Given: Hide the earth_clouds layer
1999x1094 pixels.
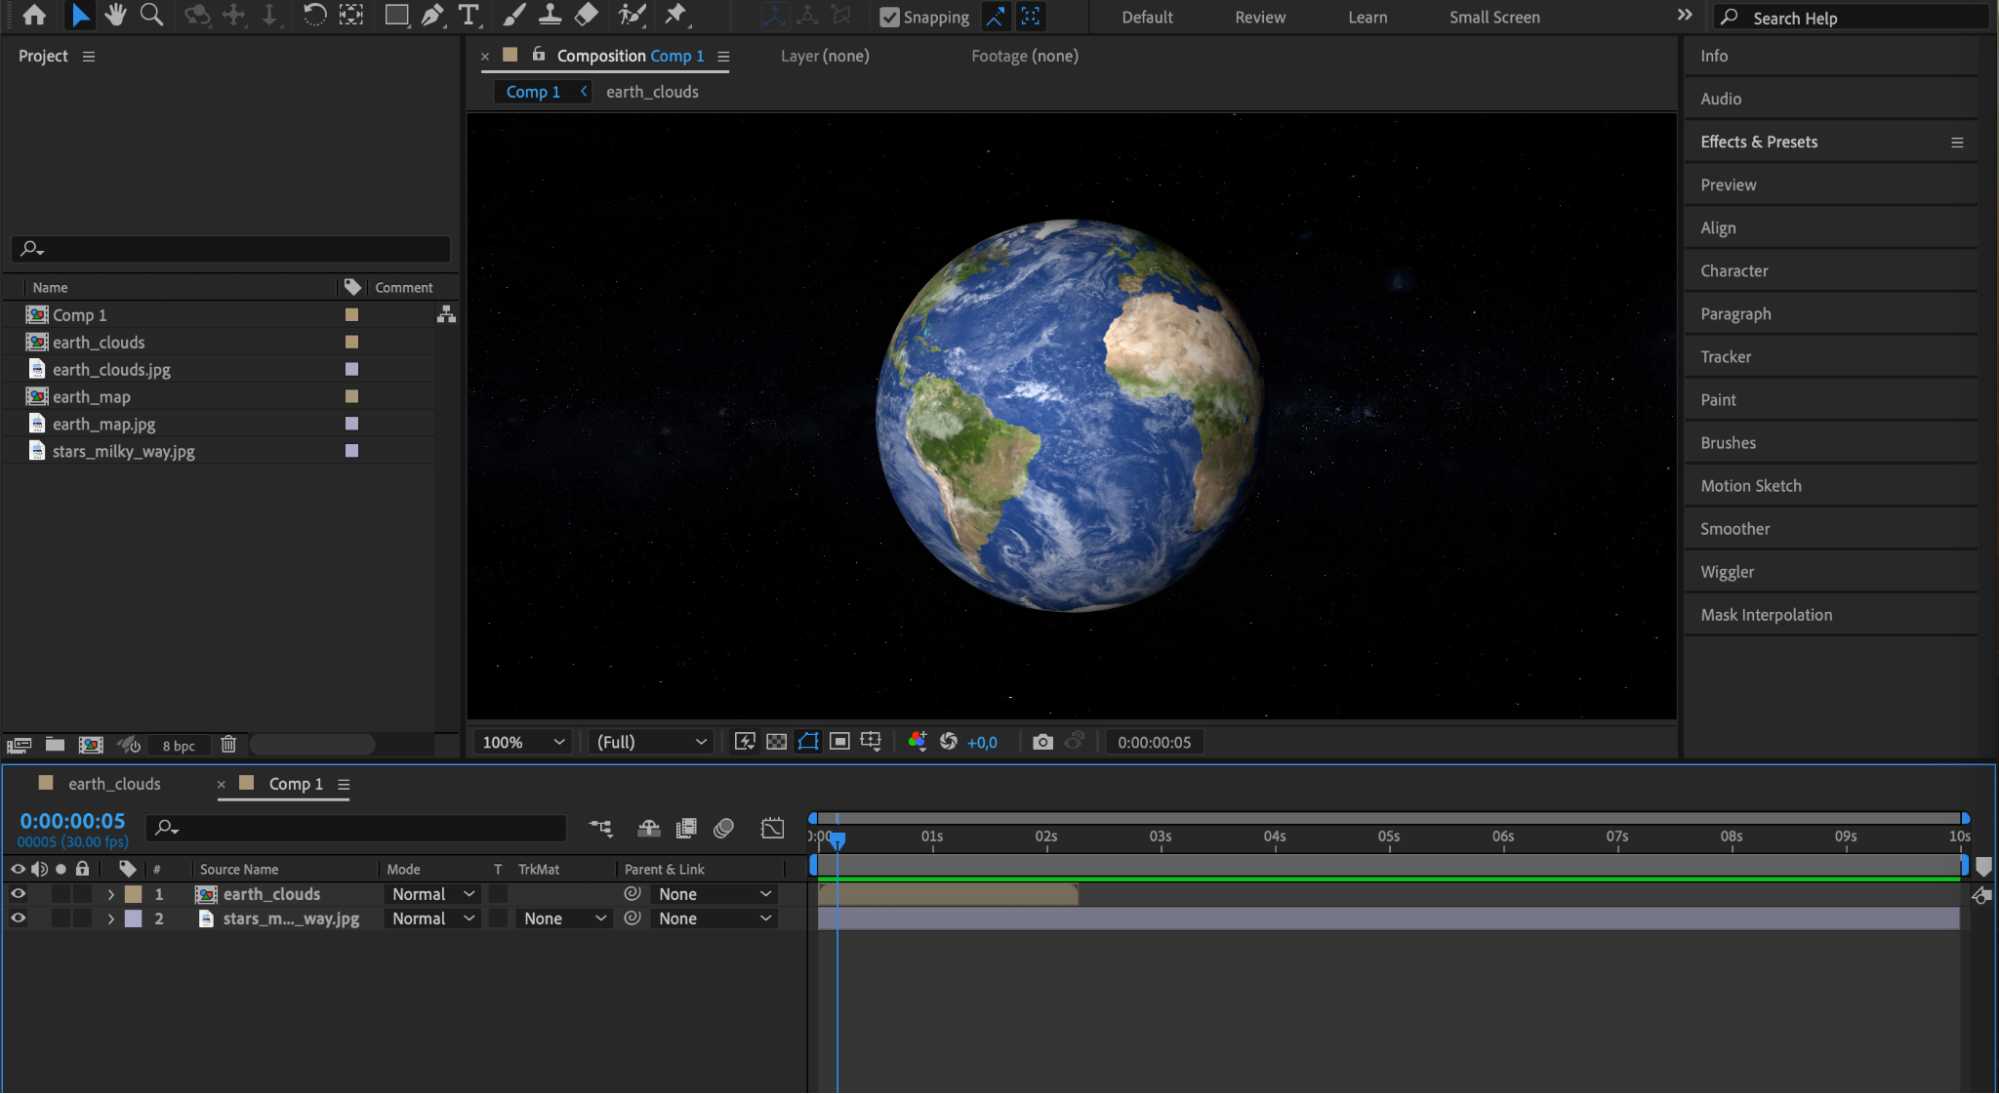Looking at the screenshot, I should click(x=18, y=894).
